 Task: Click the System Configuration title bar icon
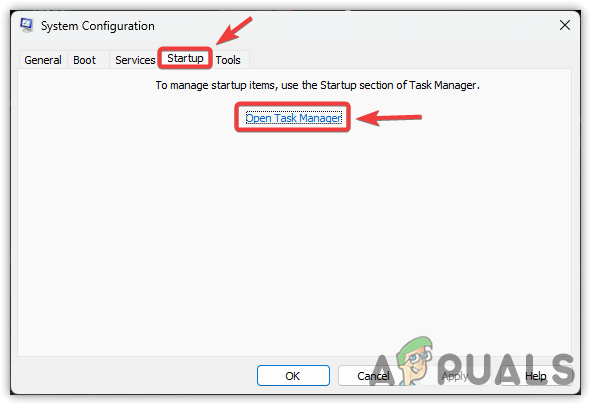(x=27, y=25)
